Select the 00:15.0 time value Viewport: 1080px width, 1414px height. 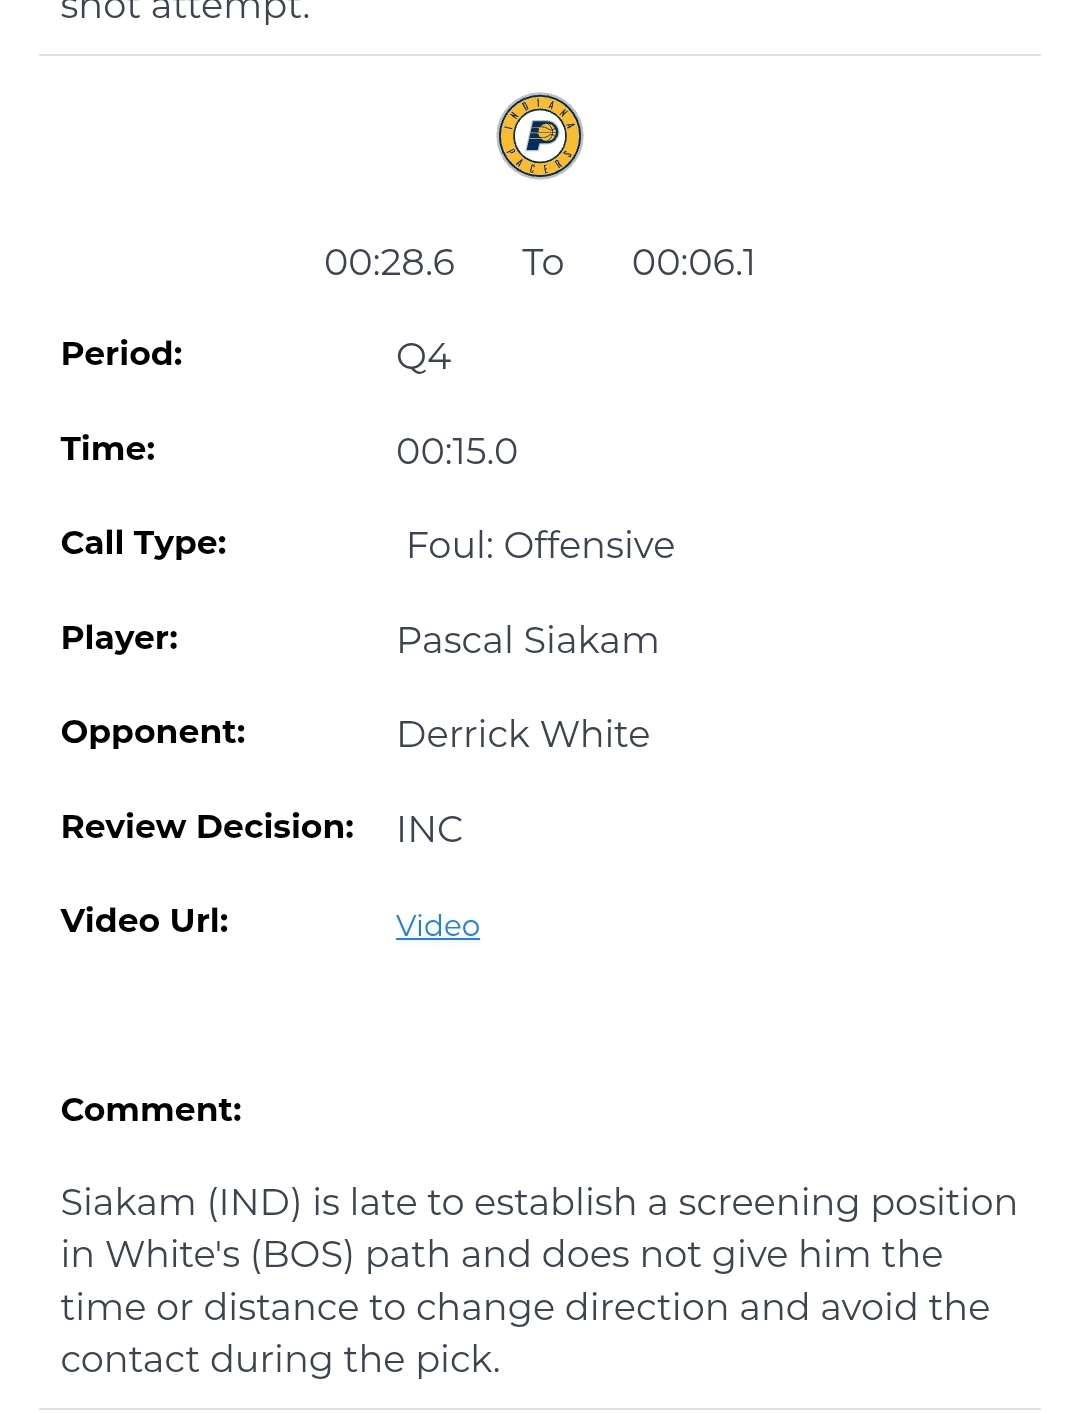pos(457,452)
